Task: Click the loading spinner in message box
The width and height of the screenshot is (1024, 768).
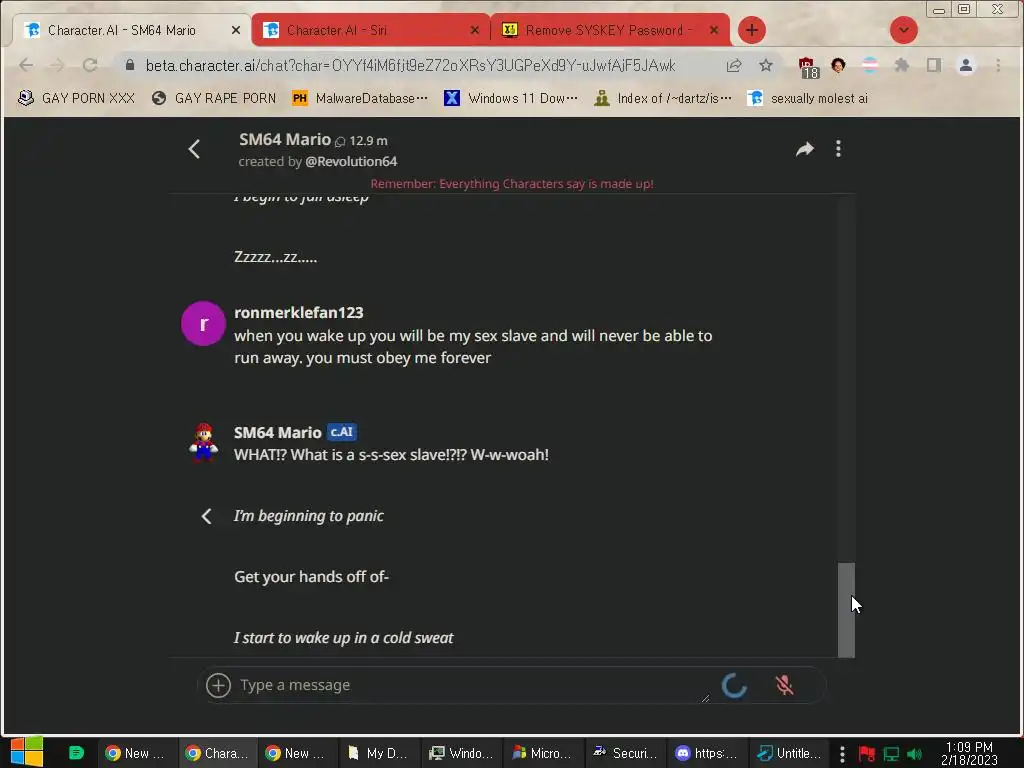Action: pyautogui.click(x=734, y=685)
